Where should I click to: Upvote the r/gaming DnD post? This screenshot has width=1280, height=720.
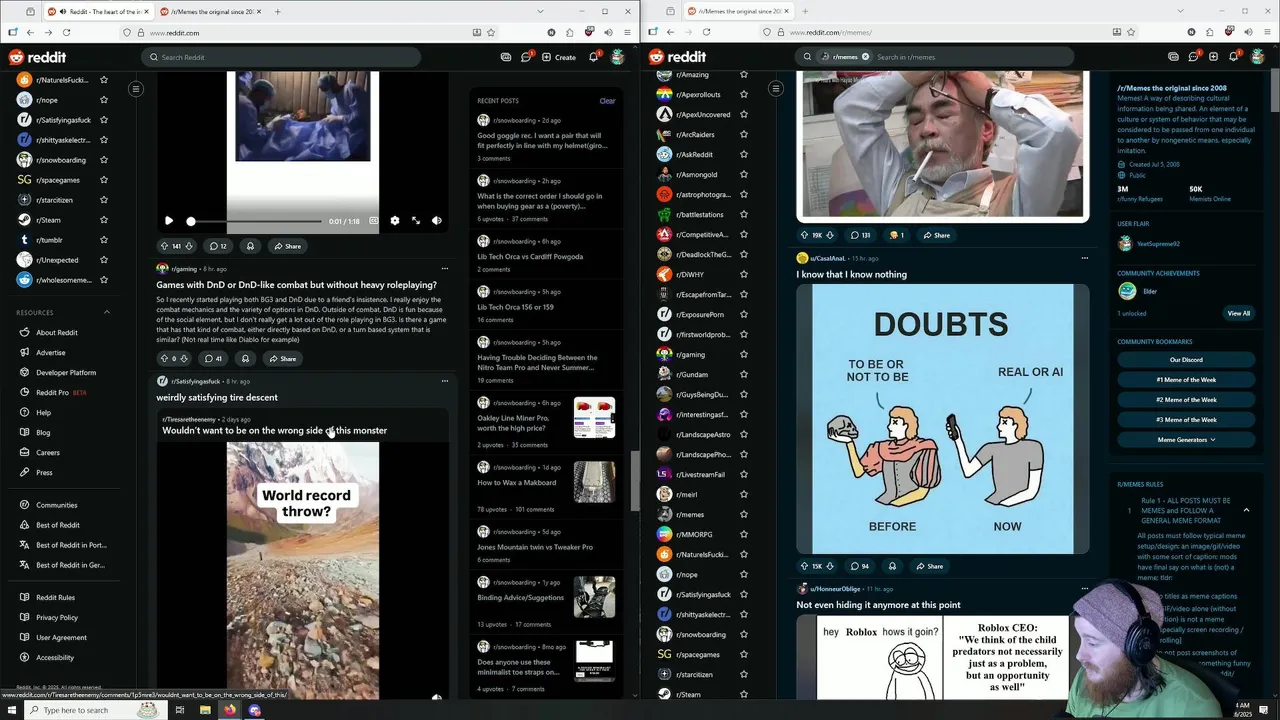click(x=164, y=358)
